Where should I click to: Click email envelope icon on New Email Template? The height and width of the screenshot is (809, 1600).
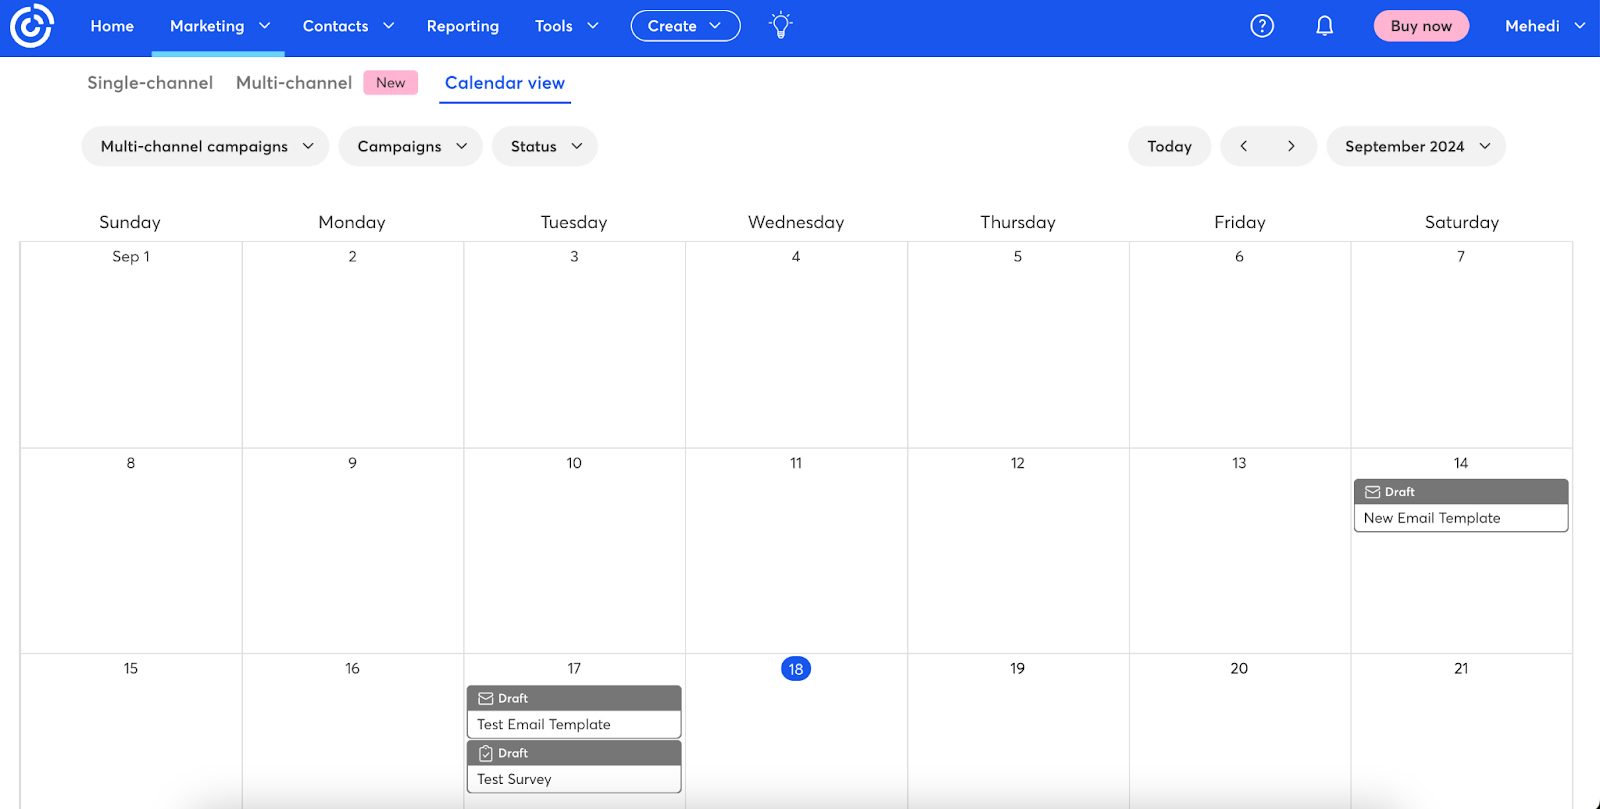1373,492
